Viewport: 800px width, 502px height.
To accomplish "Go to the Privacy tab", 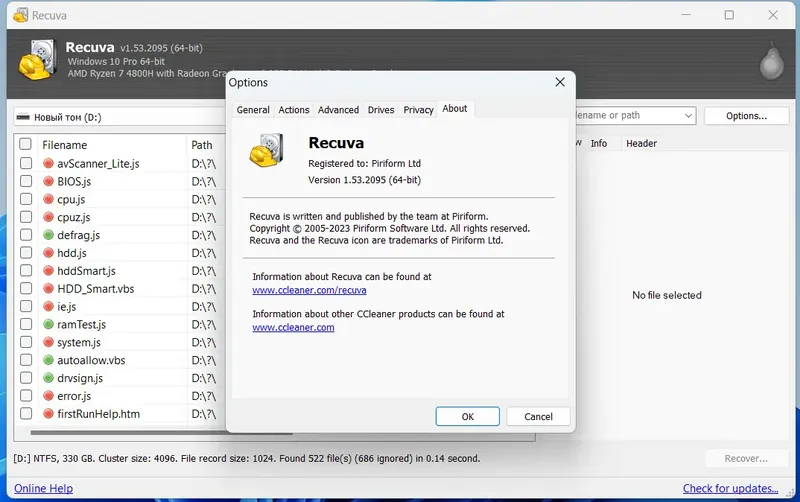I will (418, 110).
